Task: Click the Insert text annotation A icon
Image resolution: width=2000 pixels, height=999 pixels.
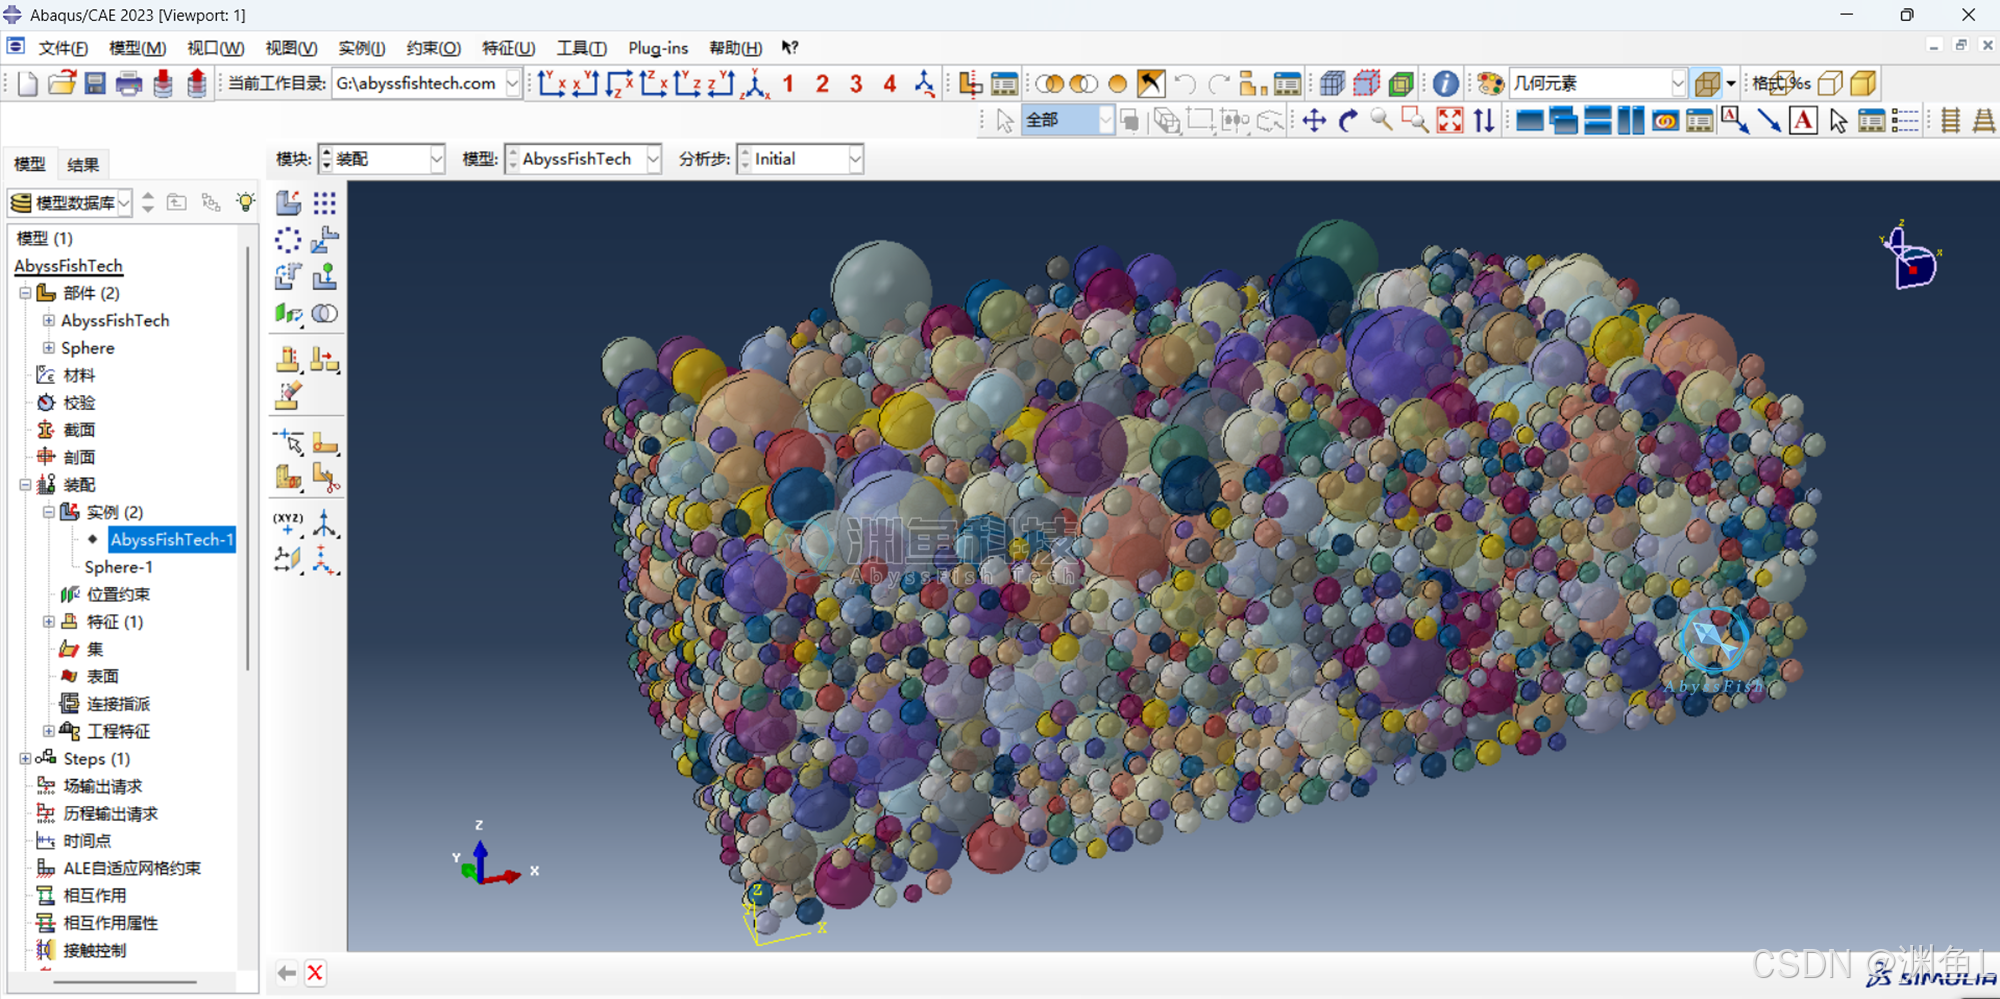Action: pyautogui.click(x=1803, y=121)
